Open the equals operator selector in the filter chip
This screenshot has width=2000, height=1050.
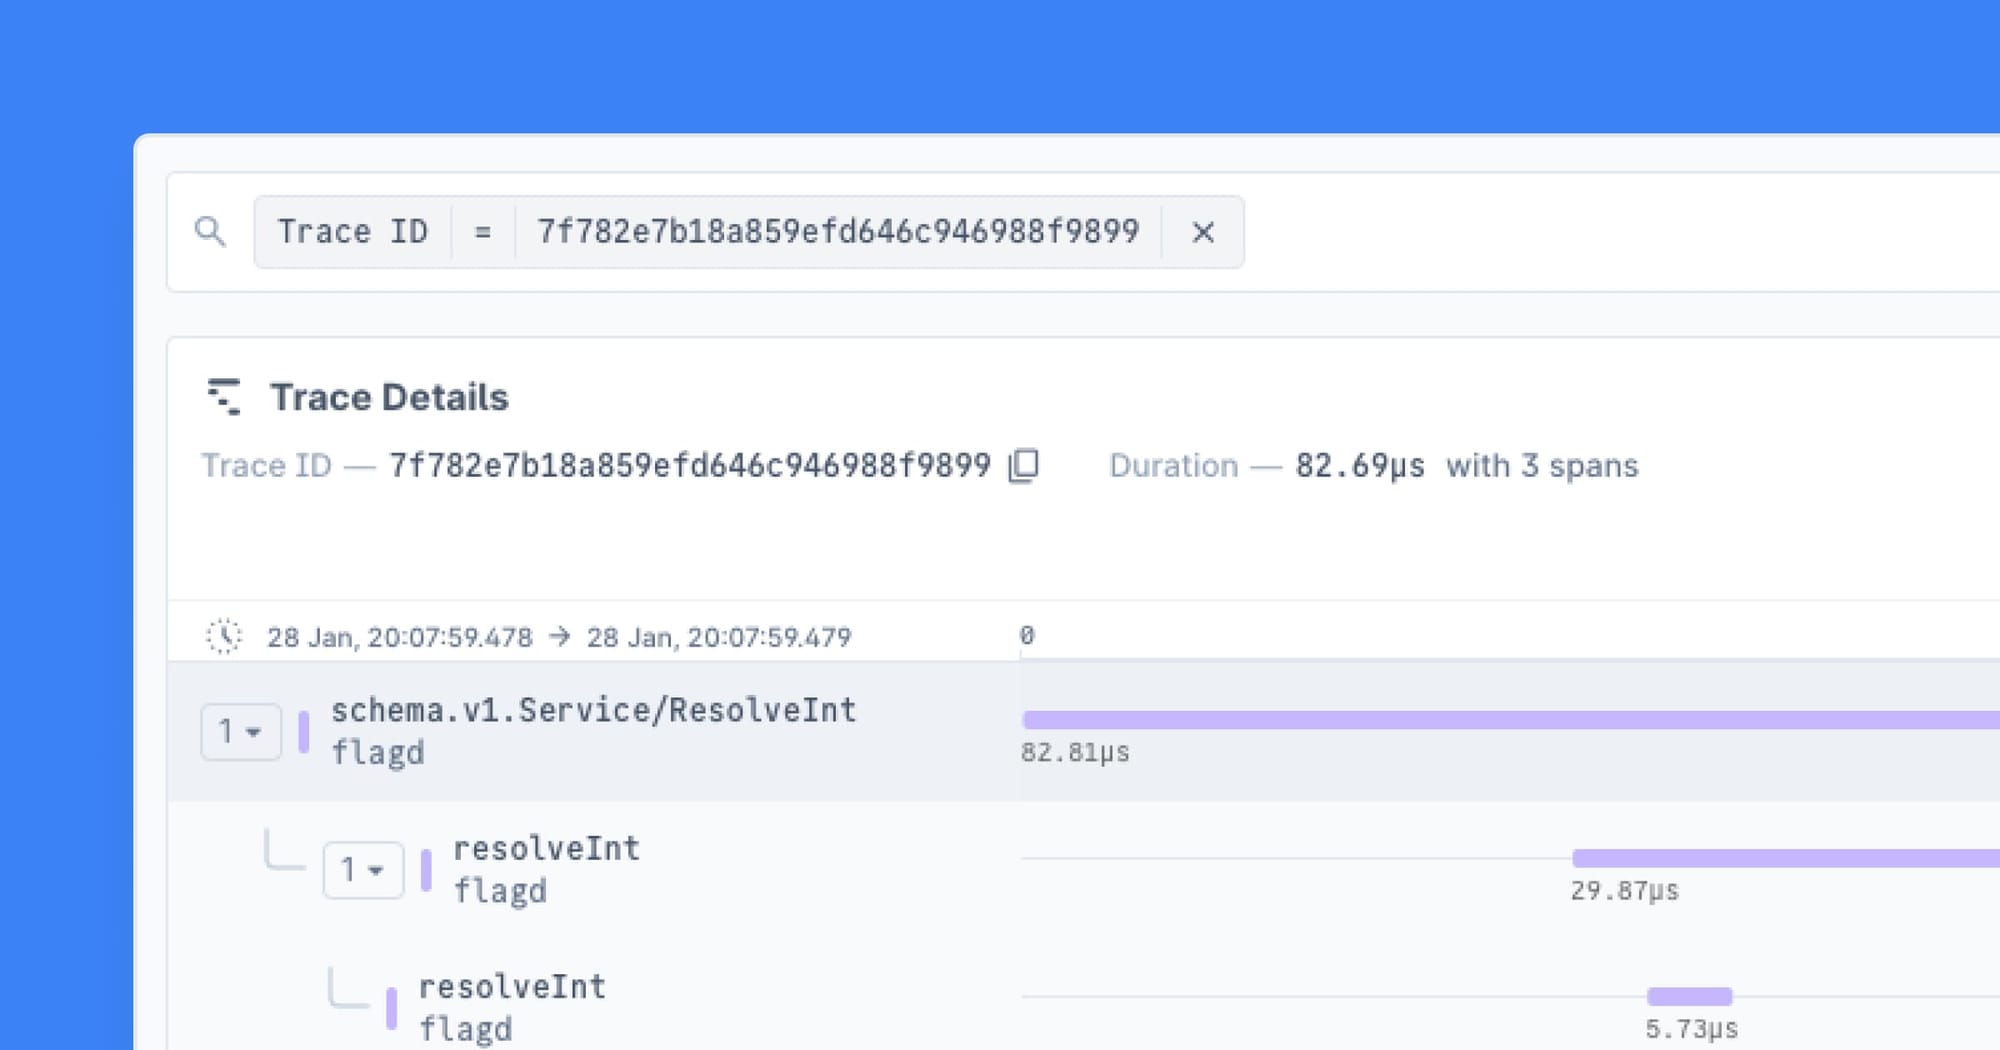pyautogui.click(x=482, y=231)
